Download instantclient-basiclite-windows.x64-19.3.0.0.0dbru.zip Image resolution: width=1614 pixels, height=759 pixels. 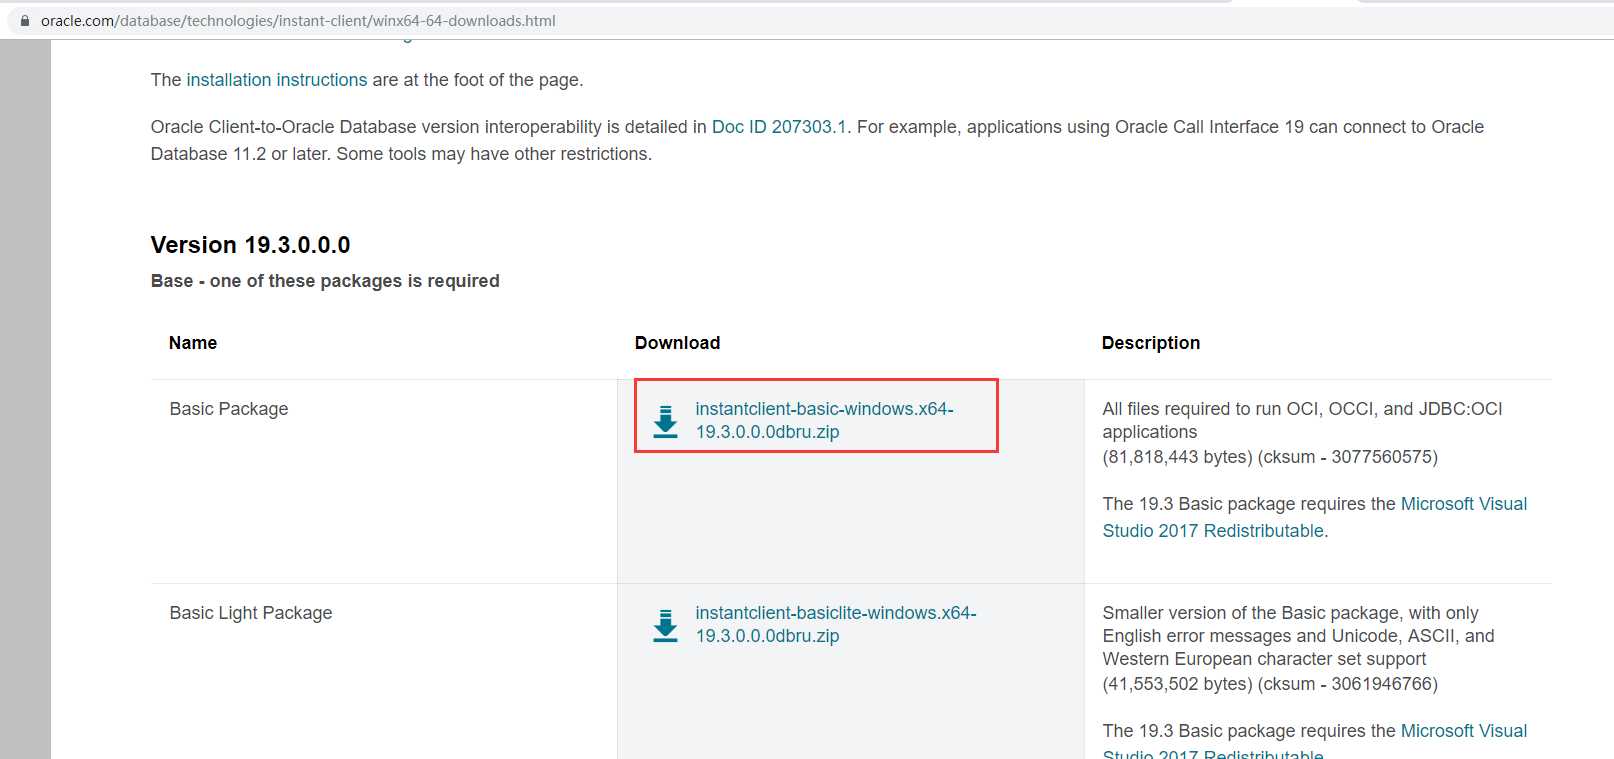pos(836,624)
